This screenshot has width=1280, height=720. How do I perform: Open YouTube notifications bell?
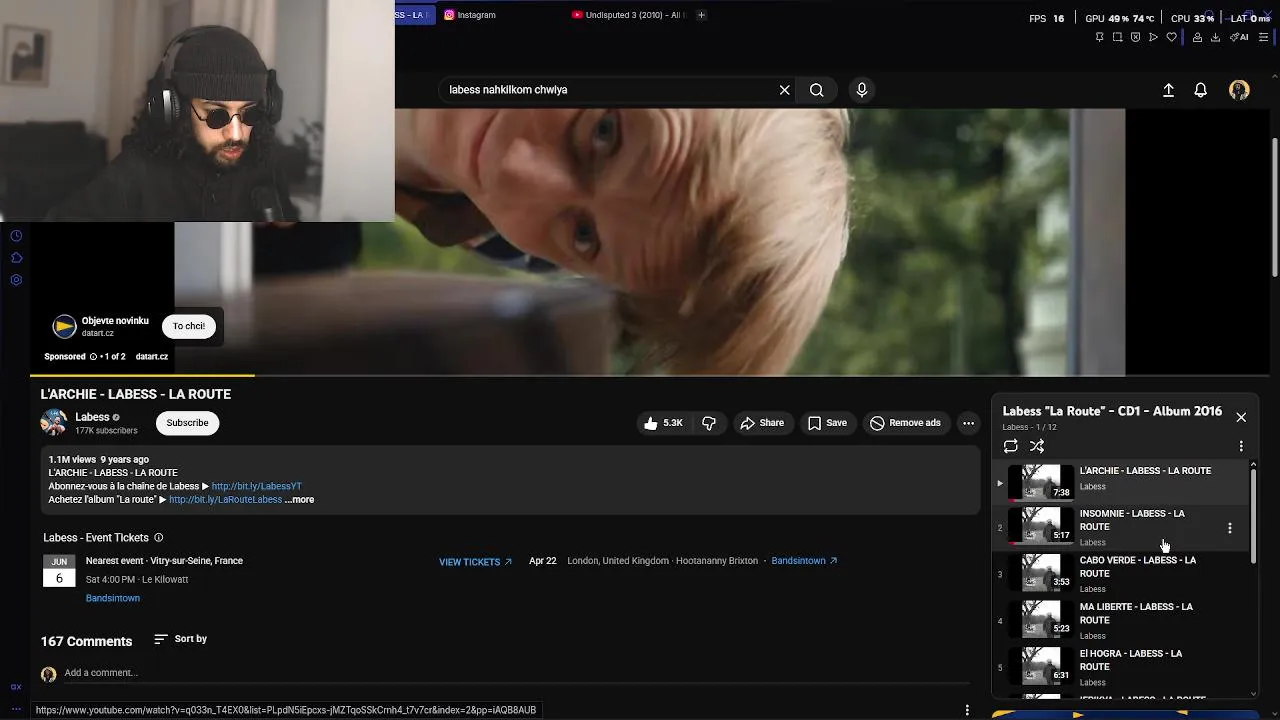1201,90
